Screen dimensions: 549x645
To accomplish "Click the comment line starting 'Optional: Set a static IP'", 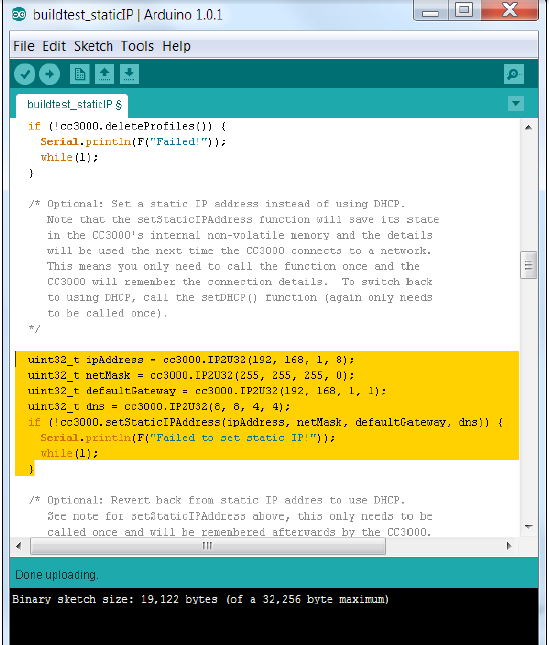I will (217, 204).
